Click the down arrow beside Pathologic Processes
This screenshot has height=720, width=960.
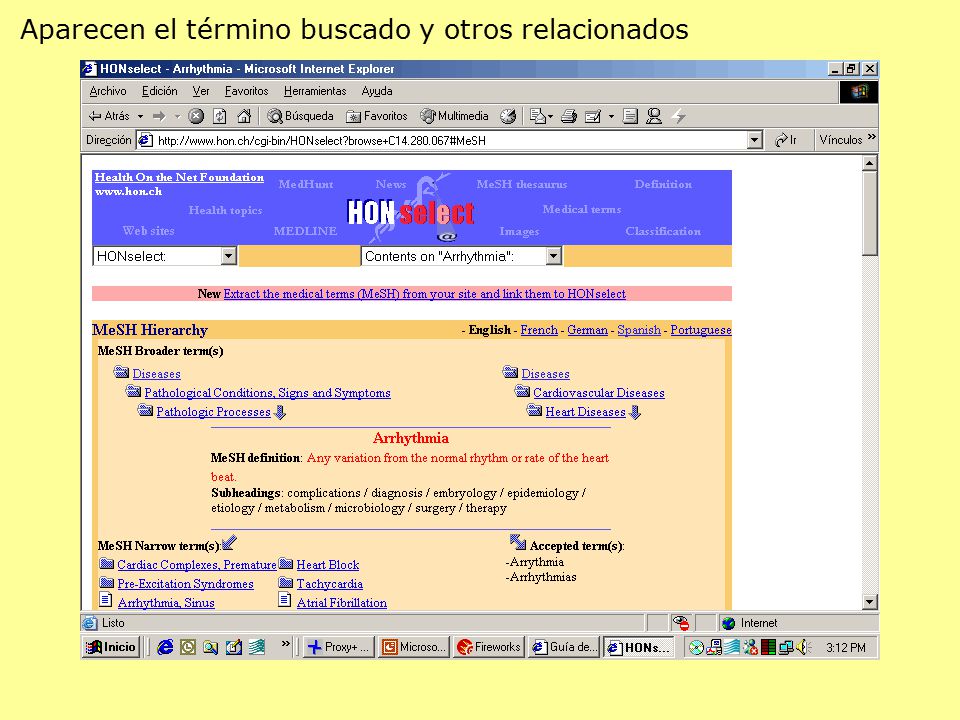(x=280, y=413)
